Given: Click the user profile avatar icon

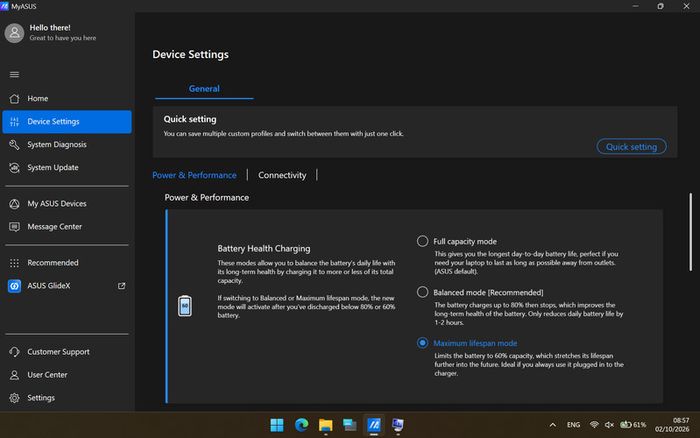Looking at the screenshot, I should coord(14,33).
